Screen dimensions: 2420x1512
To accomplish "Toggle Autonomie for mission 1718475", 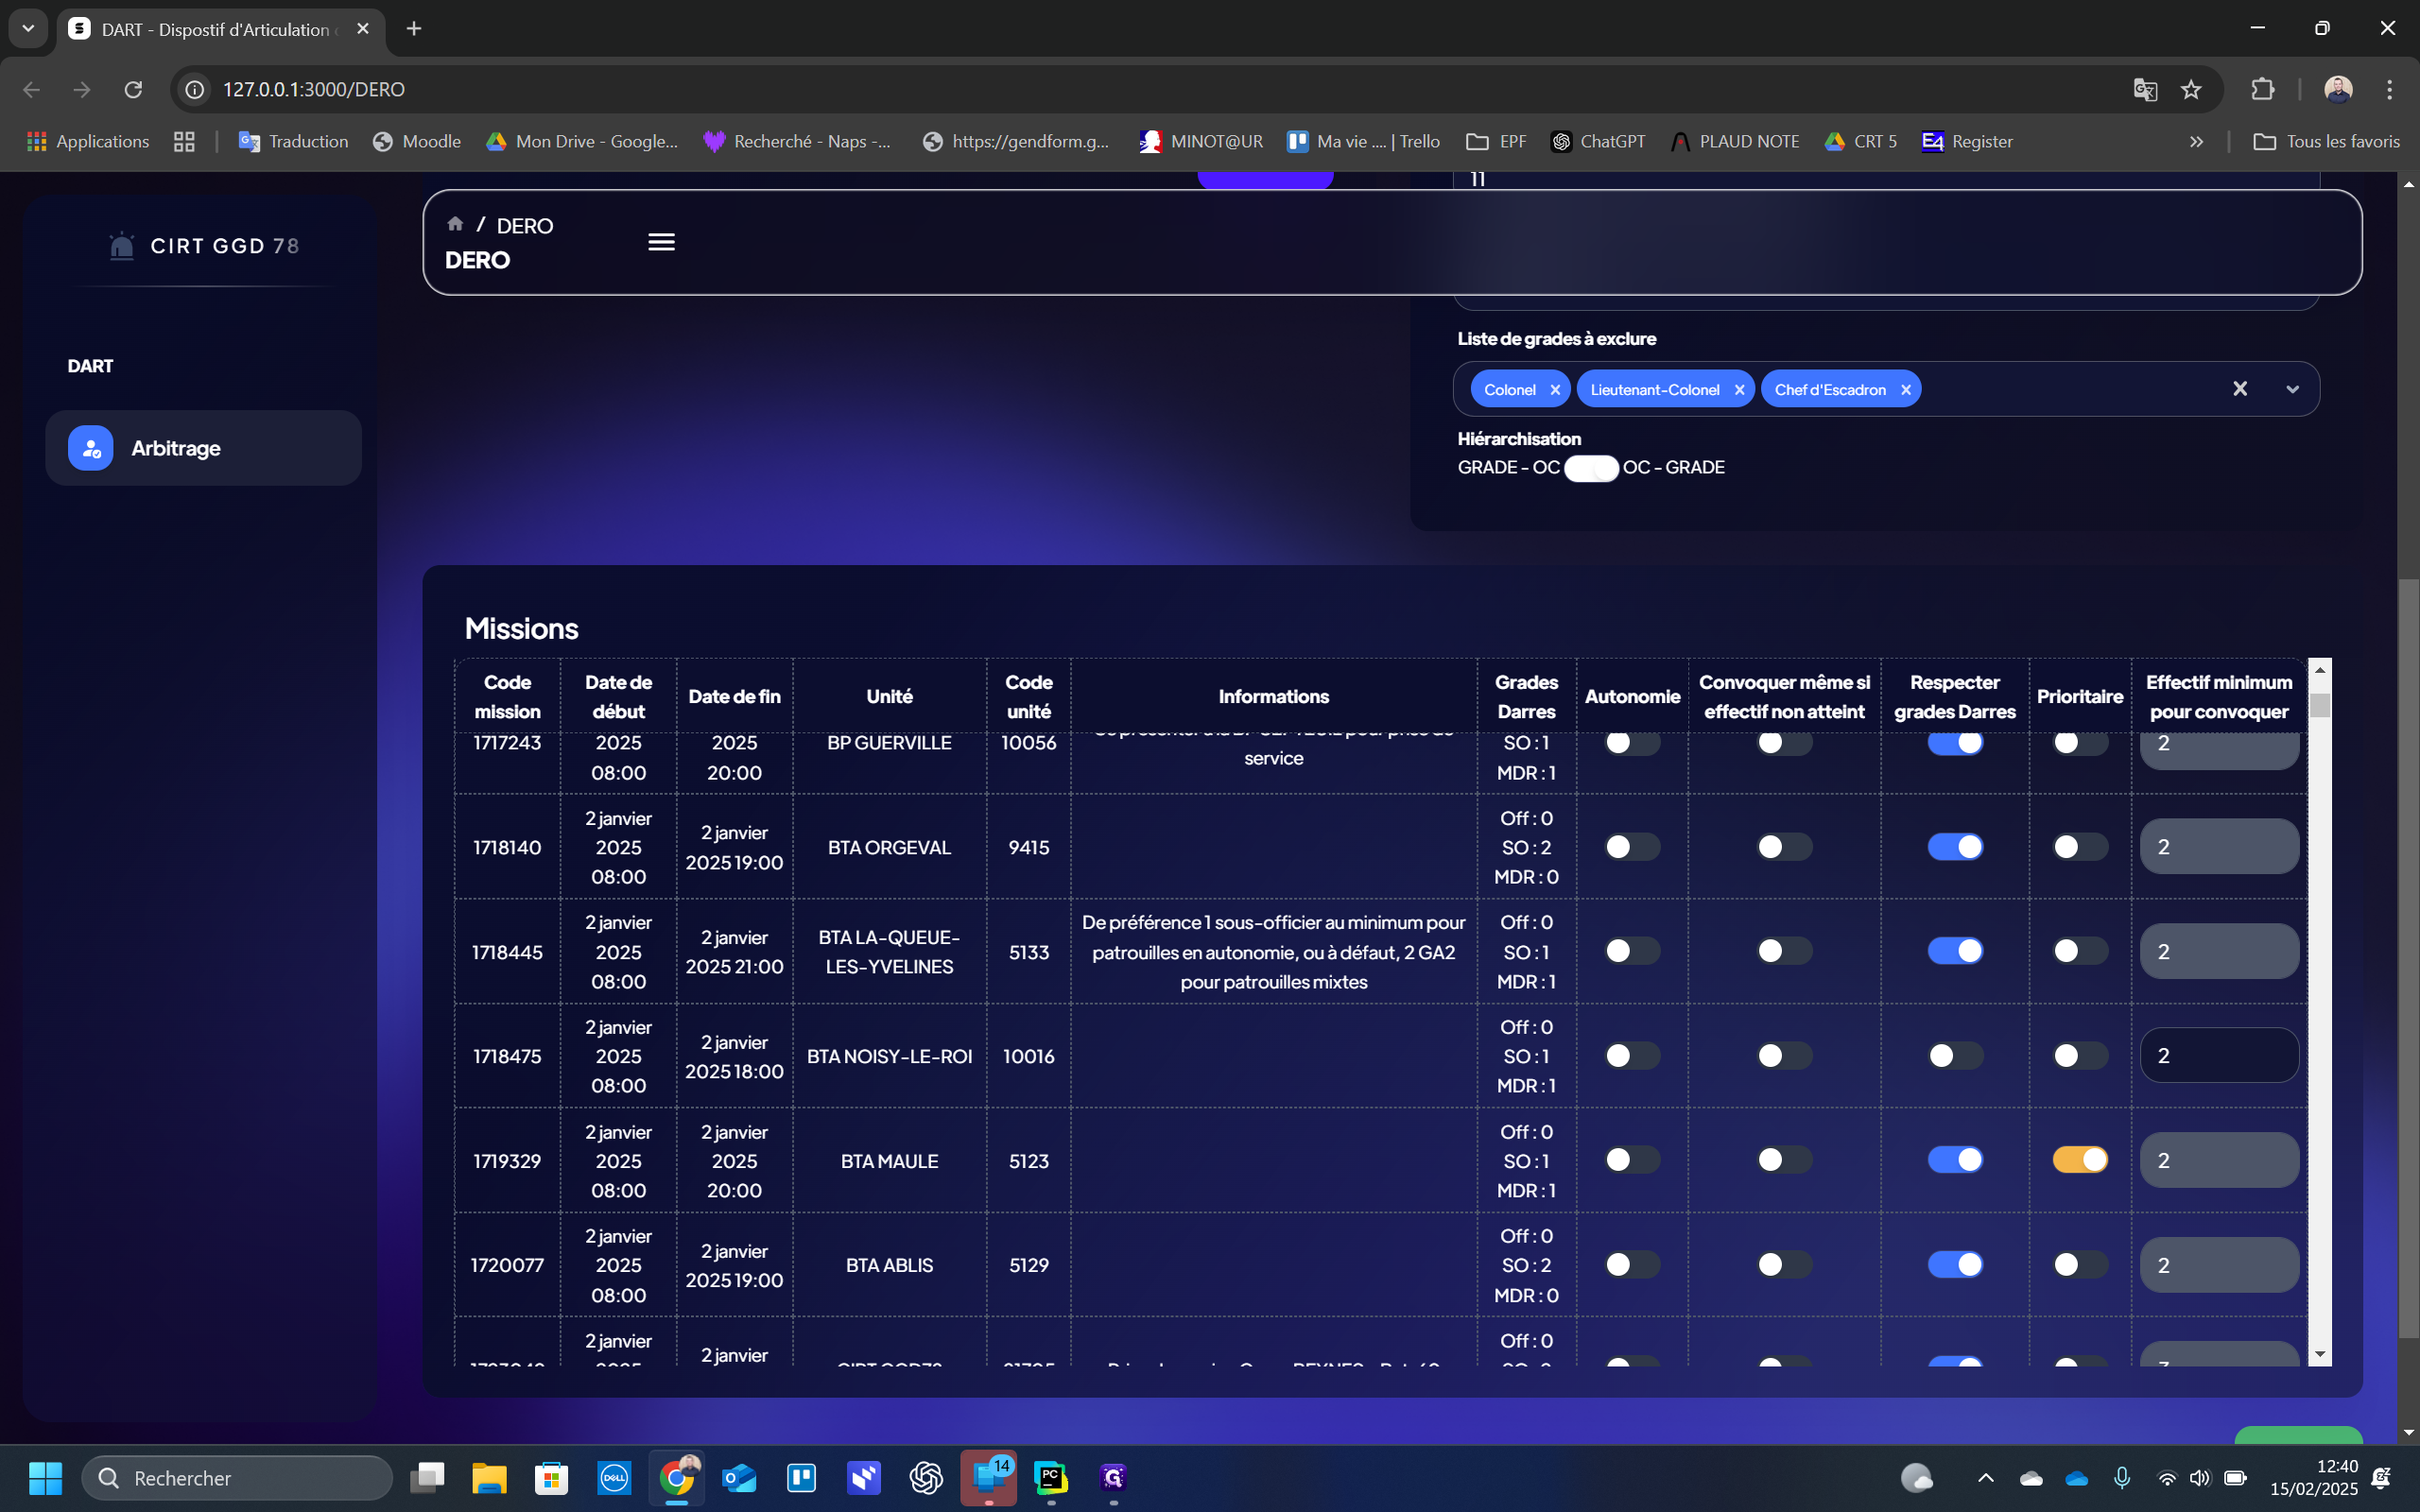I will pyautogui.click(x=1632, y=1056).
